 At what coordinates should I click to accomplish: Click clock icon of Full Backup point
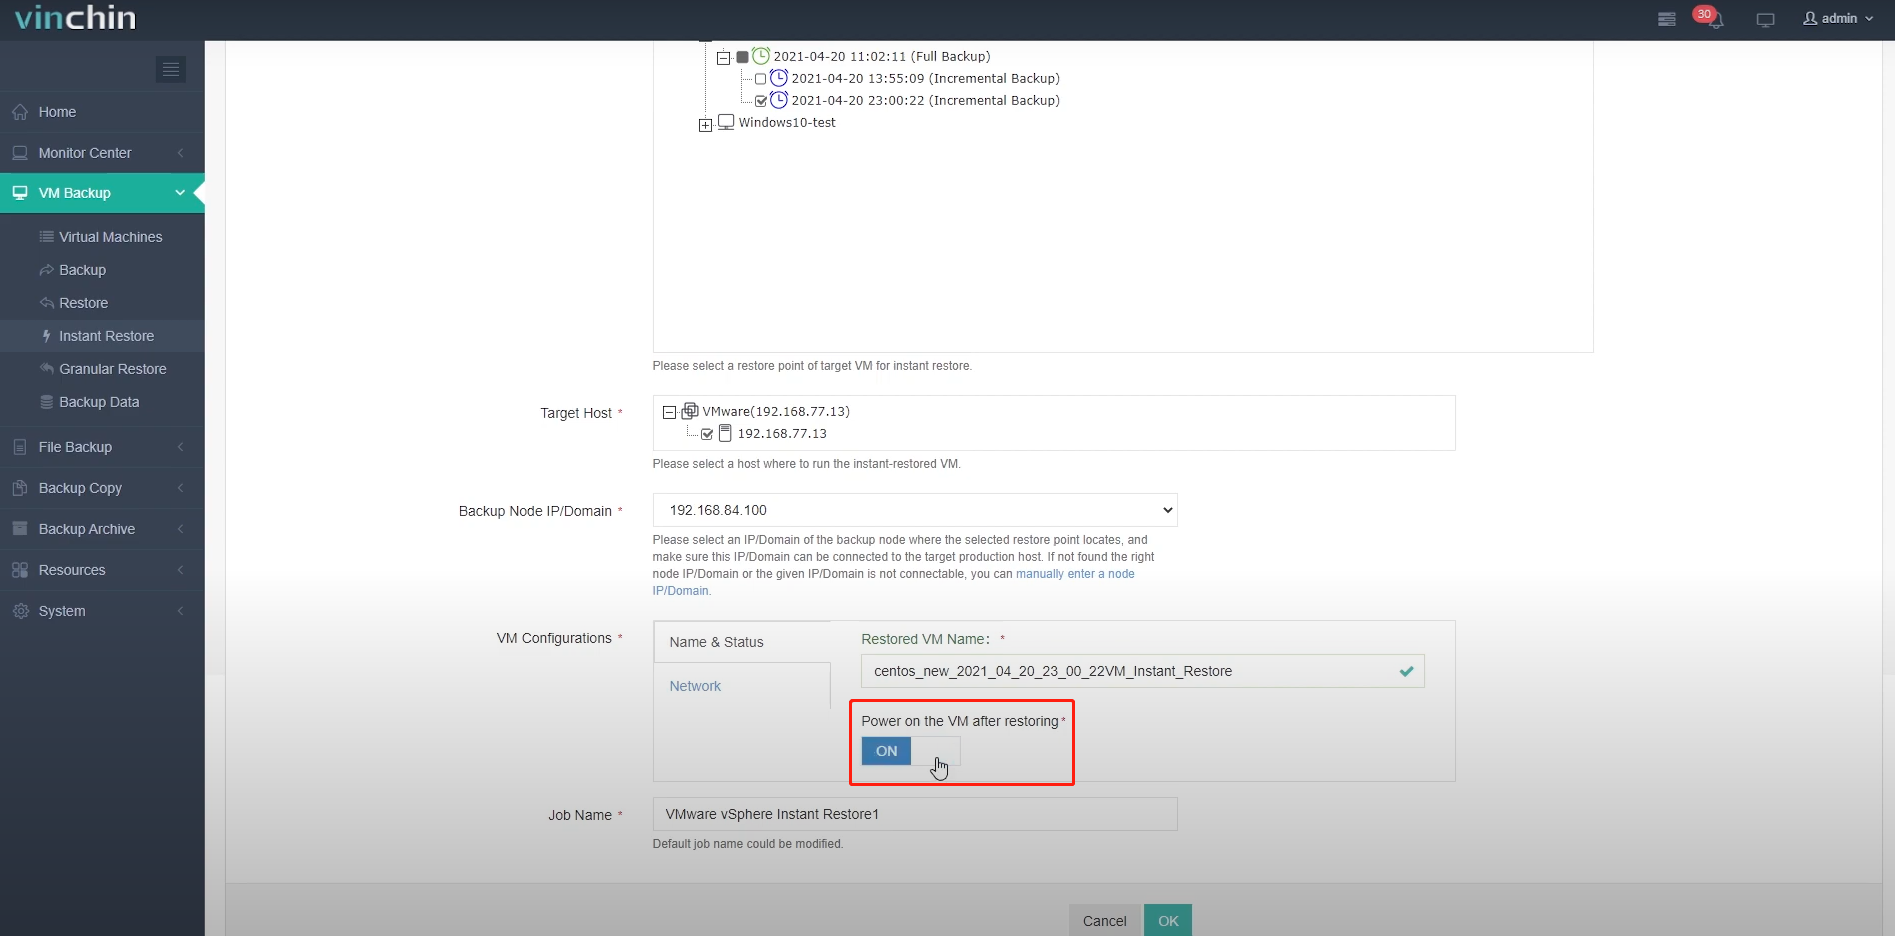(x=761, y=56)
